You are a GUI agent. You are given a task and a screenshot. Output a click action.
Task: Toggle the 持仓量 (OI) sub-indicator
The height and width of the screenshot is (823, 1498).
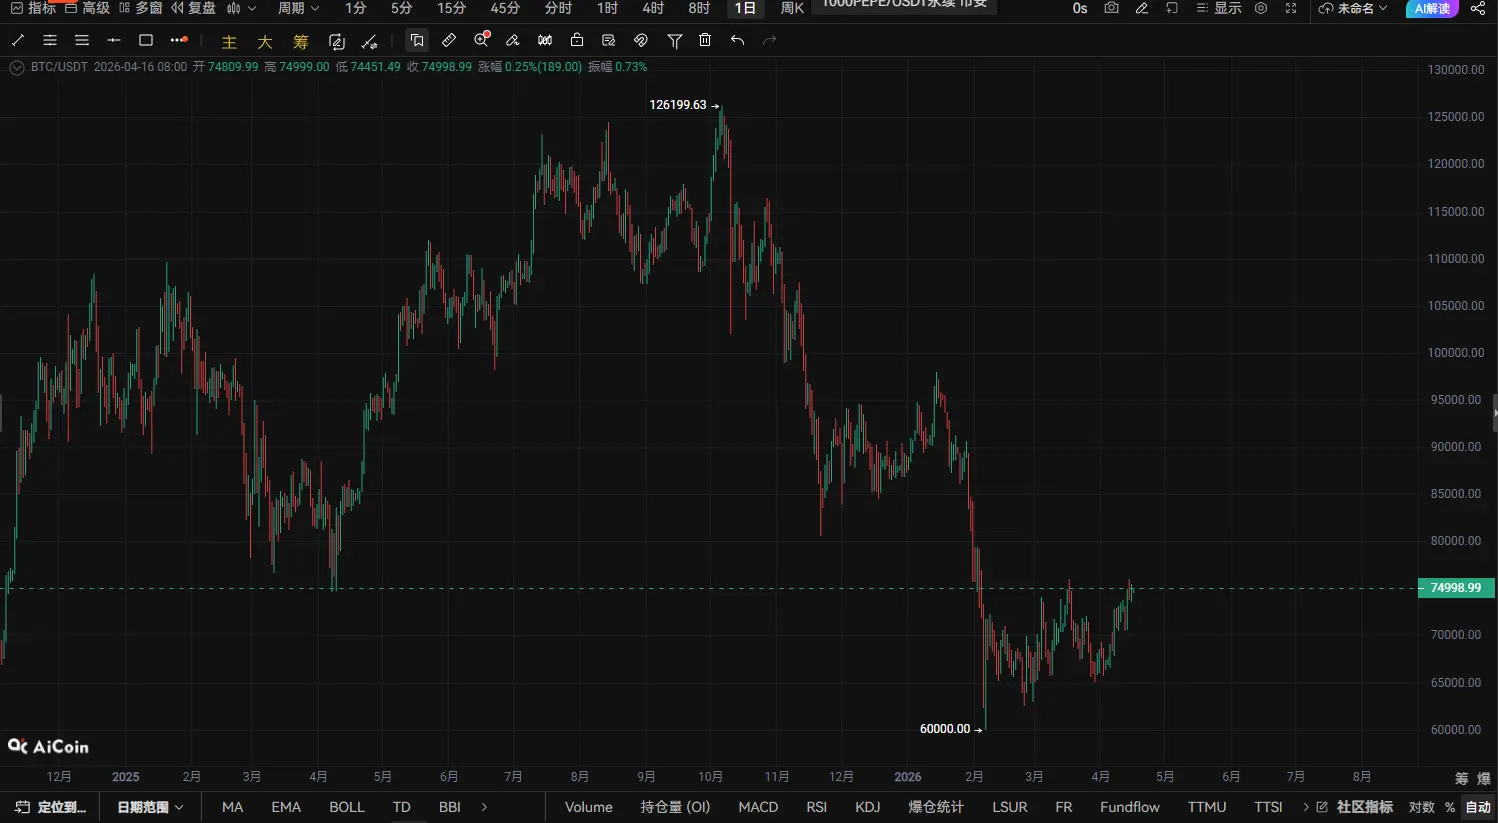676,807
